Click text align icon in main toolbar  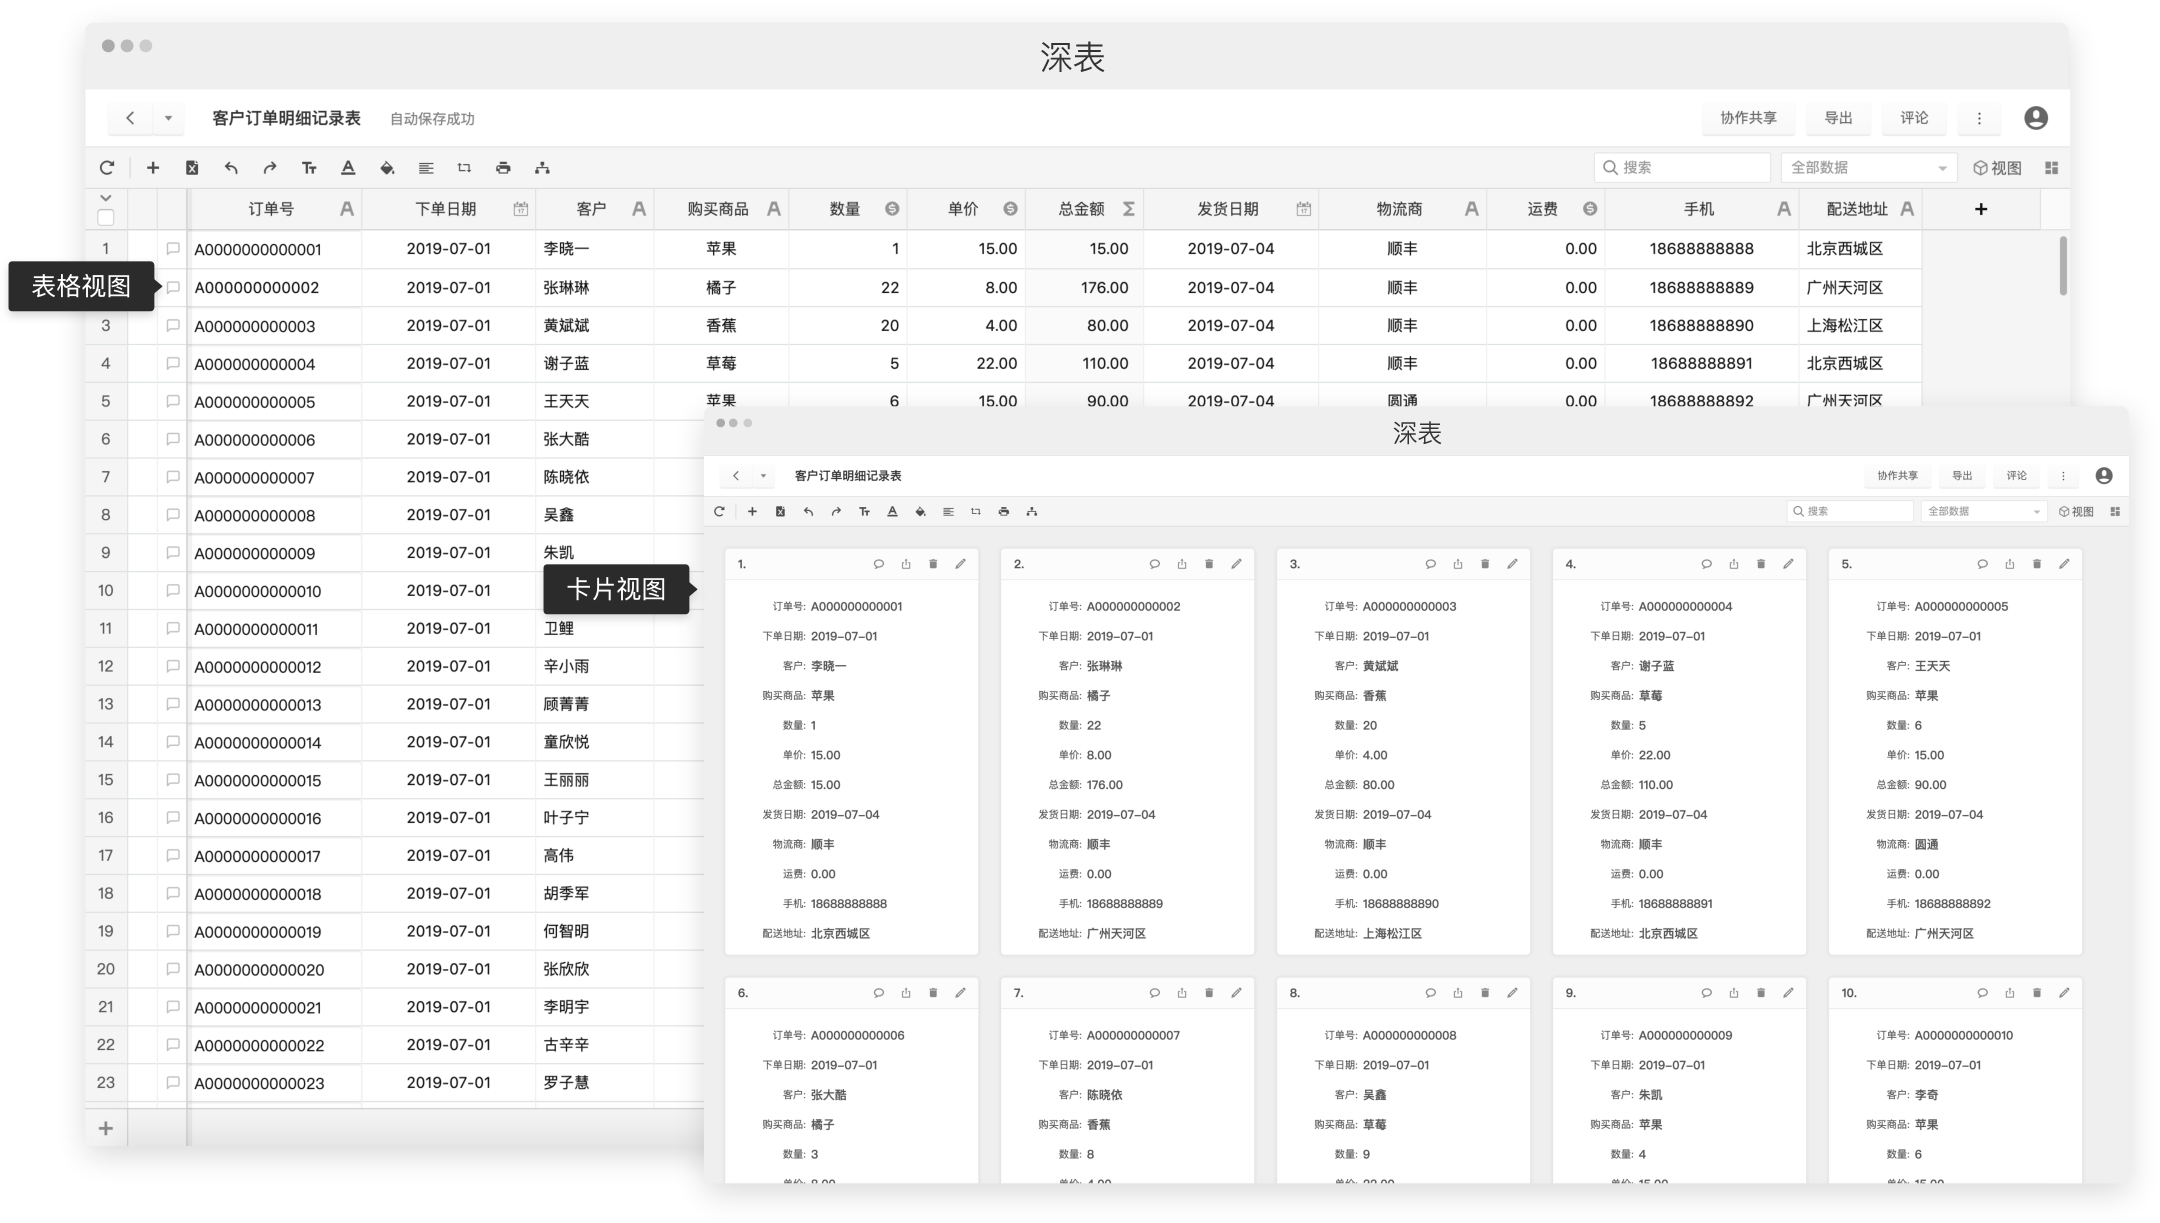(x=426, y=168)
